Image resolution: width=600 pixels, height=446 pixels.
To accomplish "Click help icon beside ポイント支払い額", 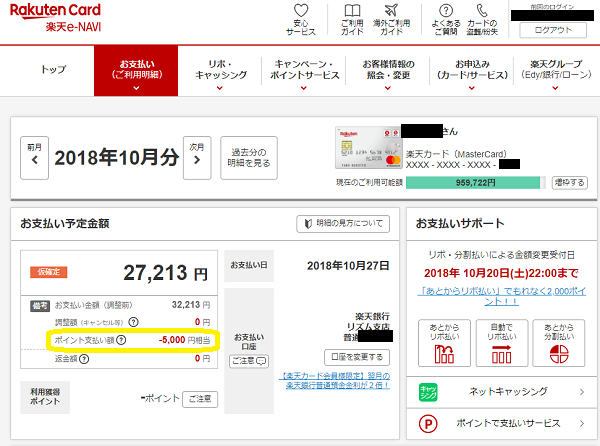I will (x=121, y=340).
